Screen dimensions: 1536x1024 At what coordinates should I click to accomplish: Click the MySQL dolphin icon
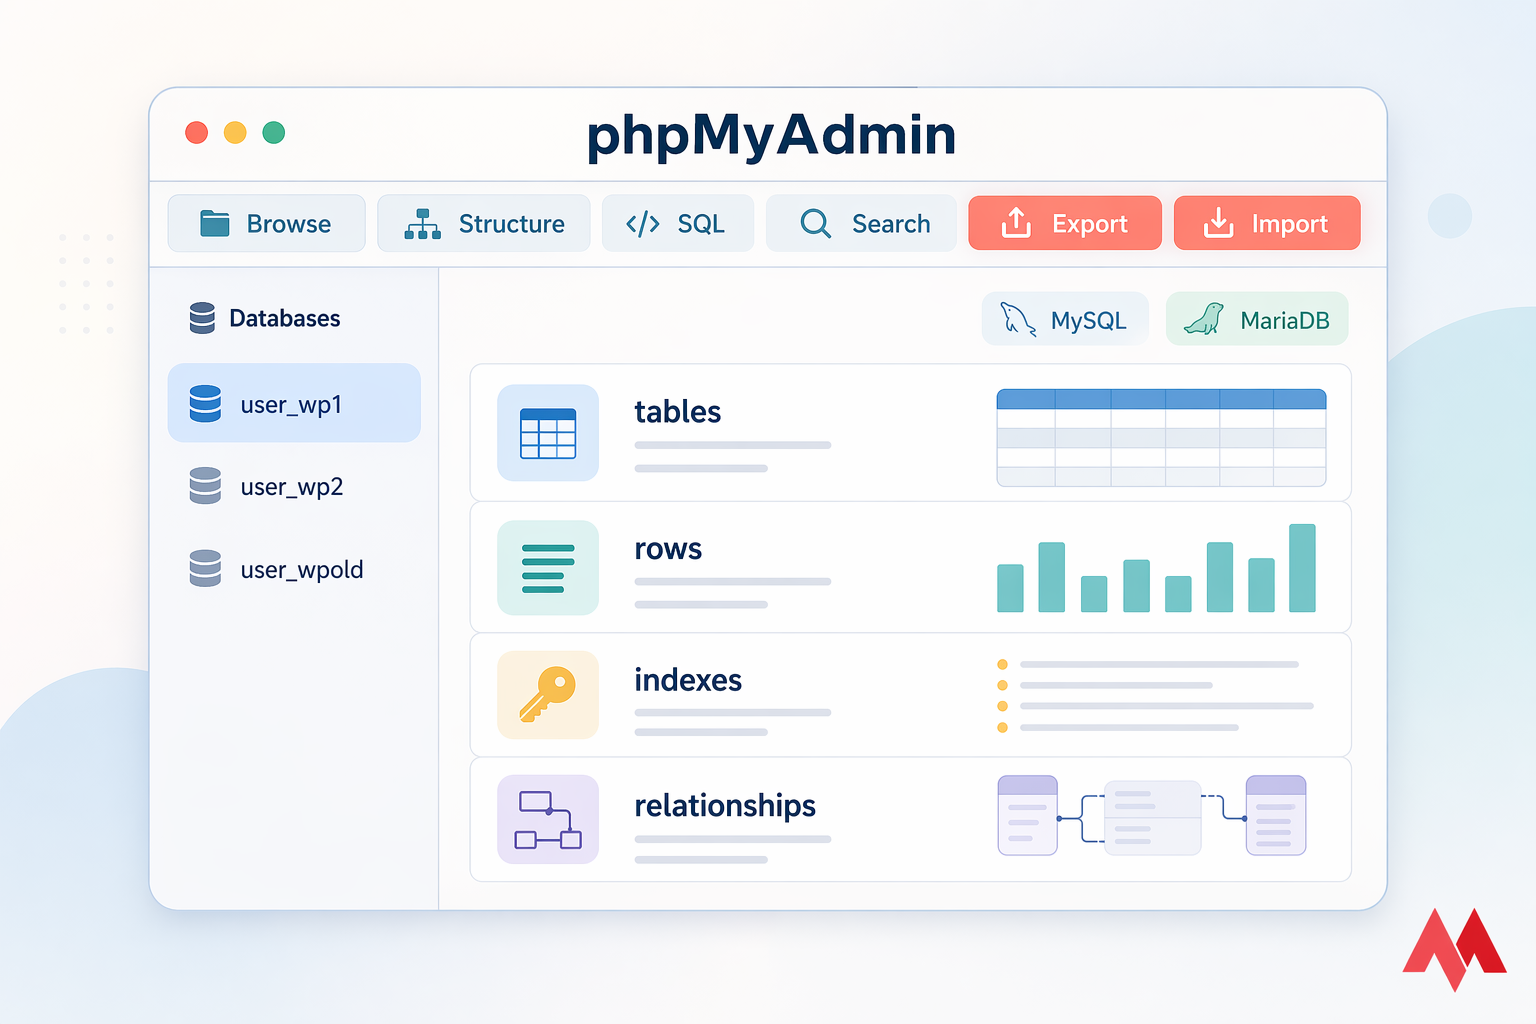click(1018, 319)
